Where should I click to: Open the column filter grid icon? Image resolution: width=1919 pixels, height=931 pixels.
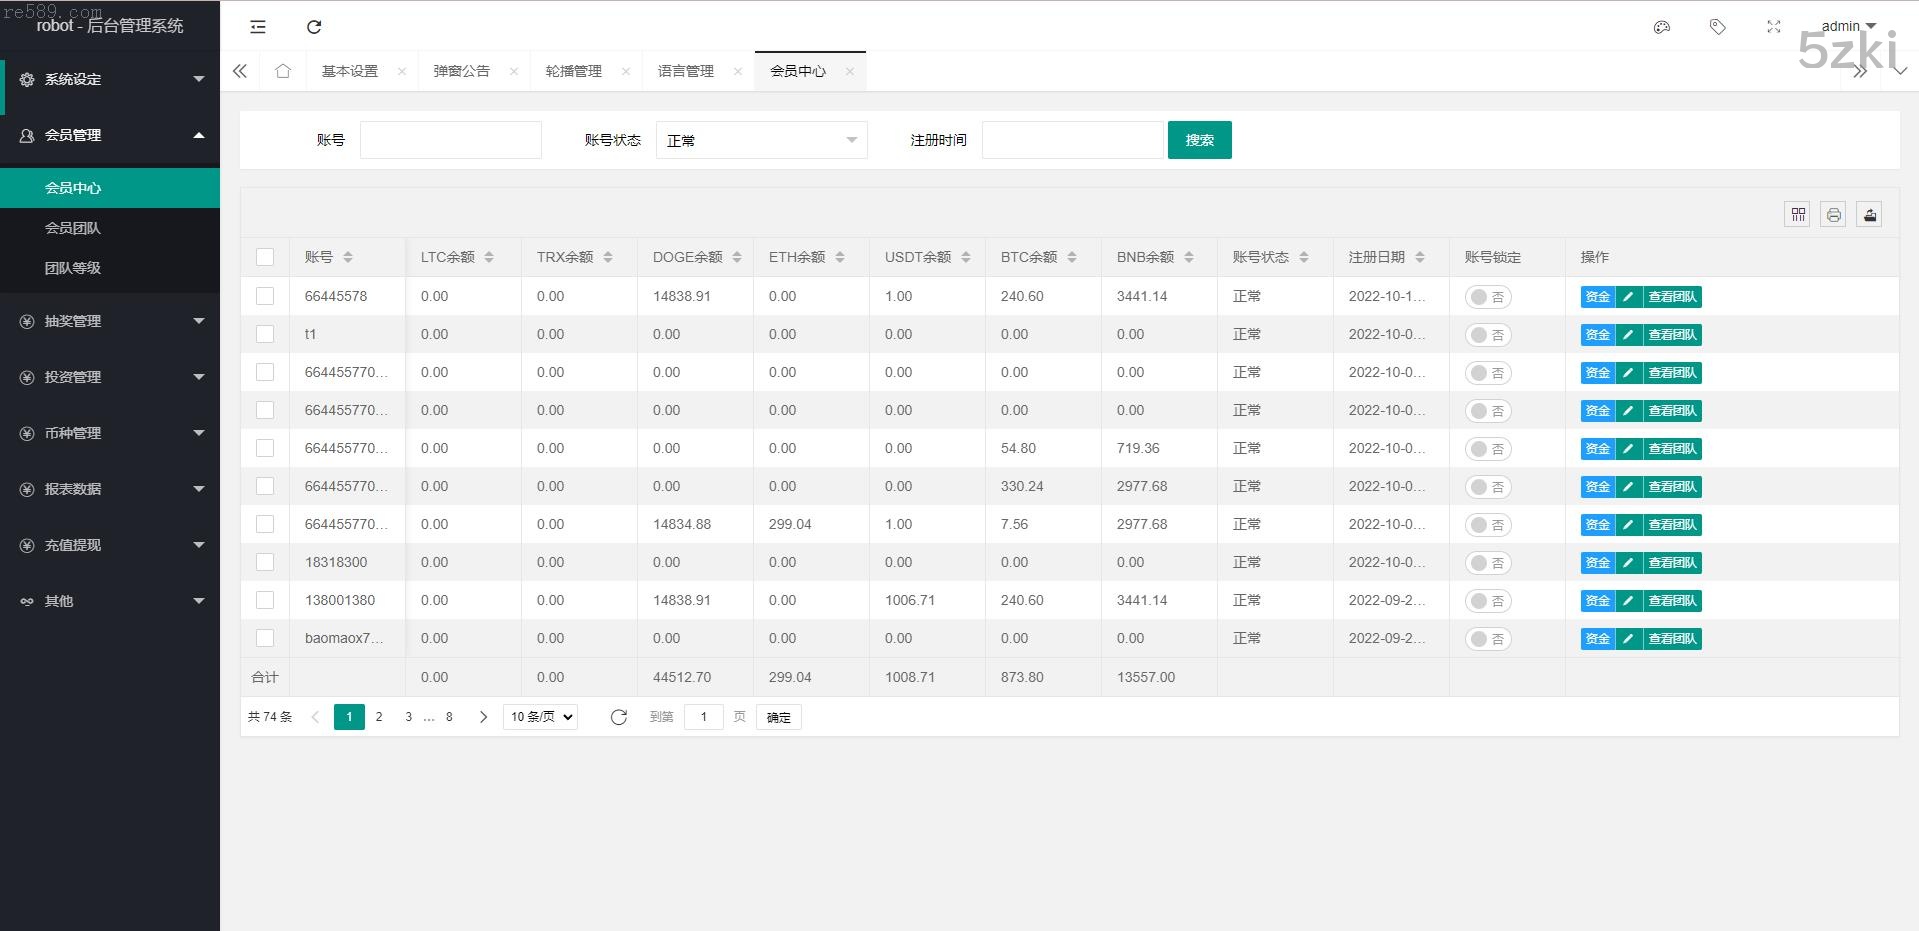1797,214
